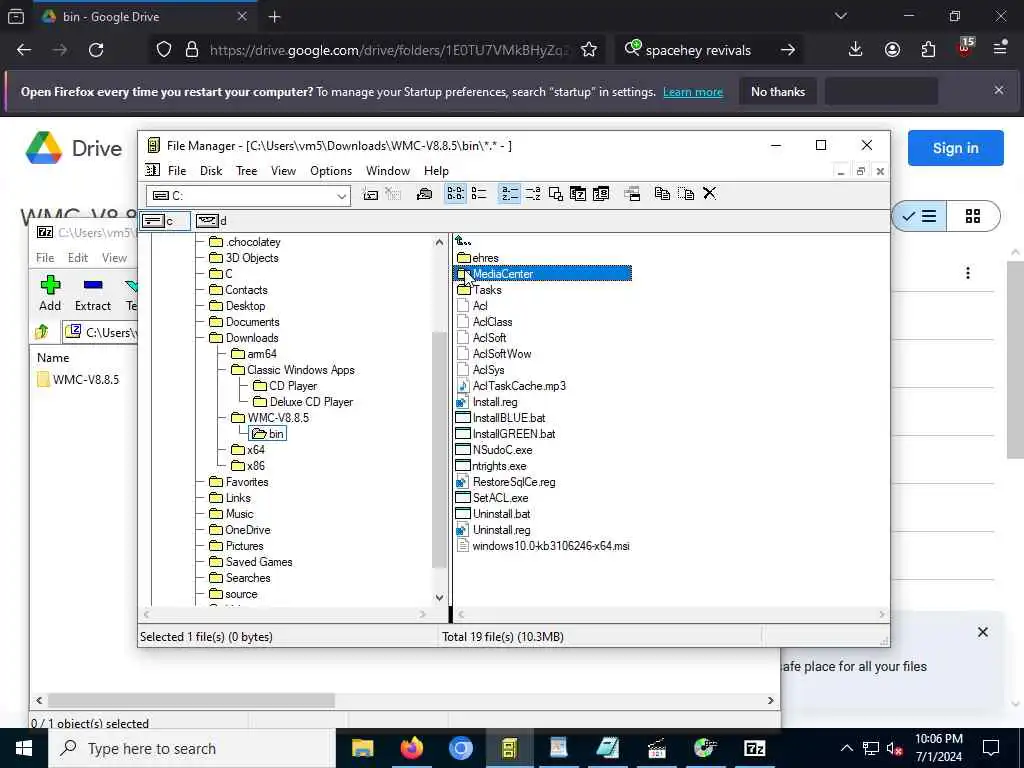
Task: Click the Move files toolbar icon
Action: tap(686, 194)
